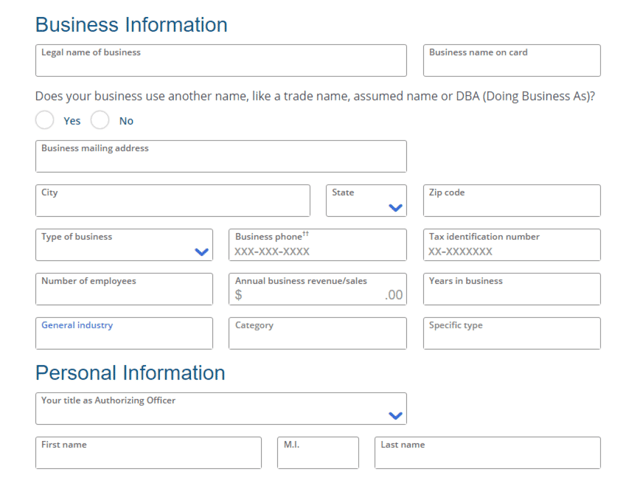Viewport: 640px width, 479px height.
Task: Select the M.I. field
Action: 318,453
